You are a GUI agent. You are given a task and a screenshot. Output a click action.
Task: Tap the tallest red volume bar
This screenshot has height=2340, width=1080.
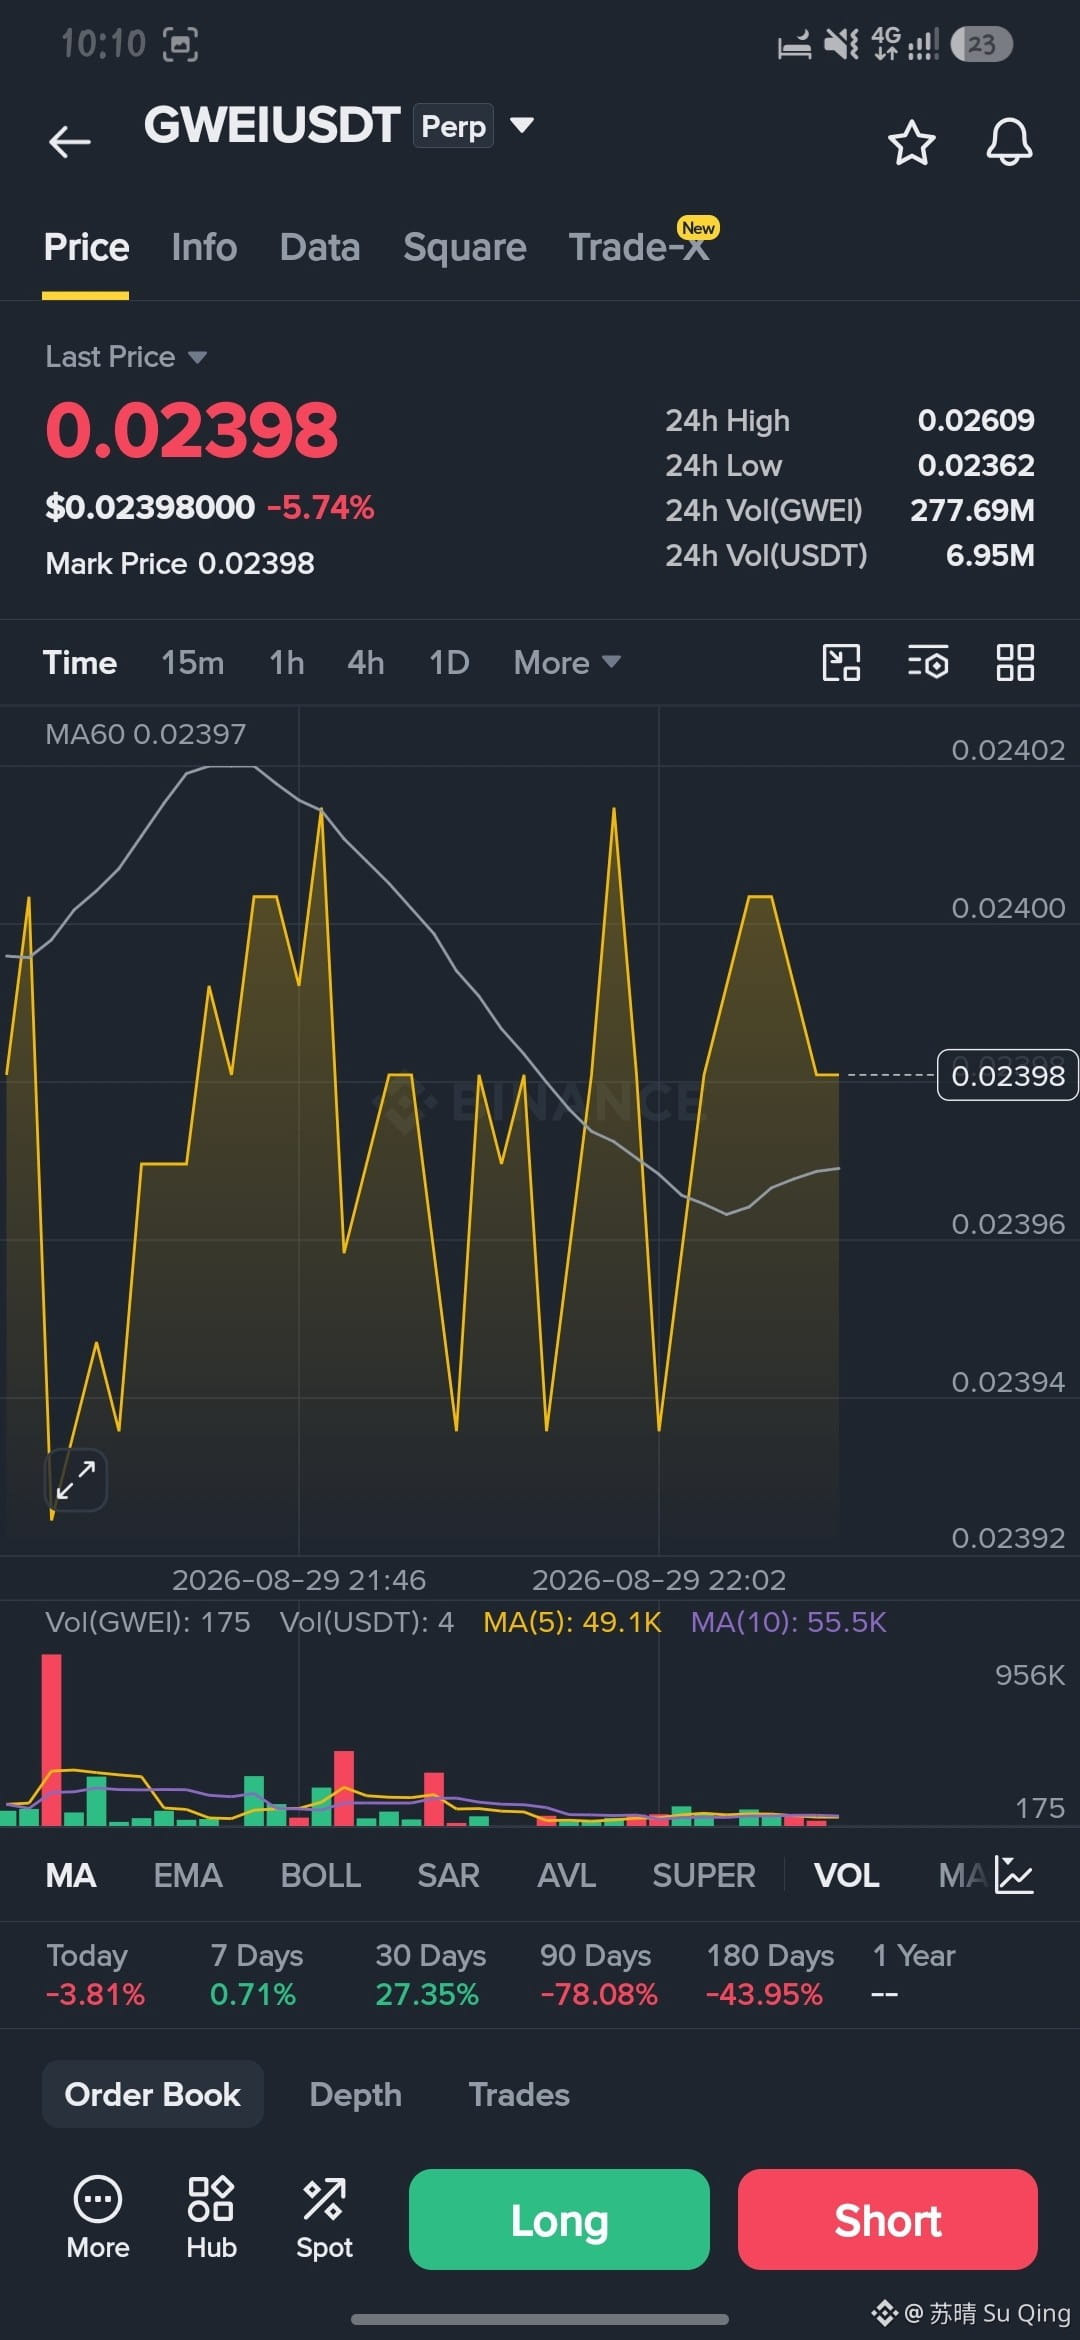[x=51, y=1739]
